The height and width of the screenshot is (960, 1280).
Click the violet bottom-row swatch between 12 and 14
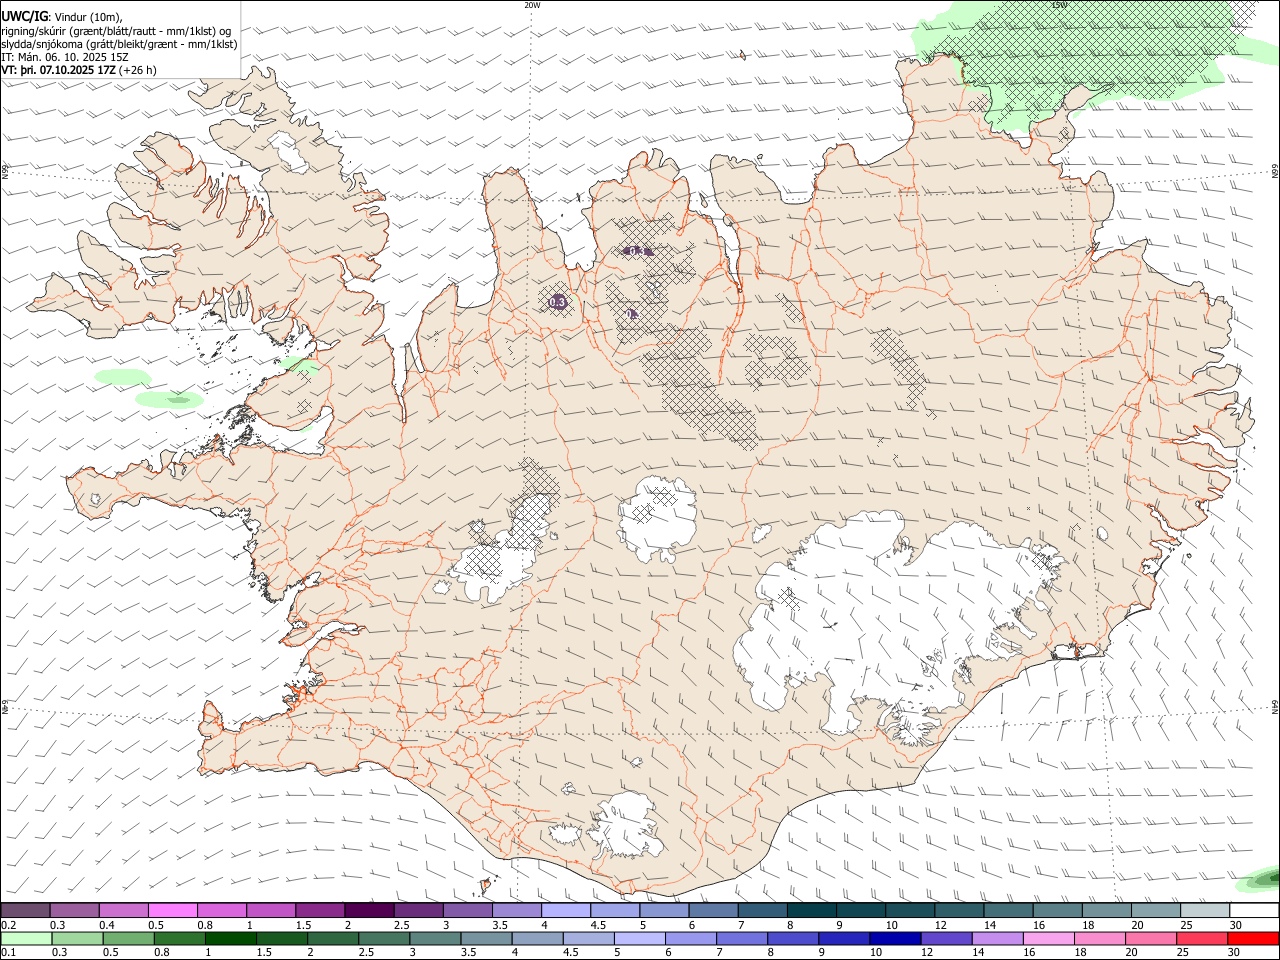tap(945, 939)
